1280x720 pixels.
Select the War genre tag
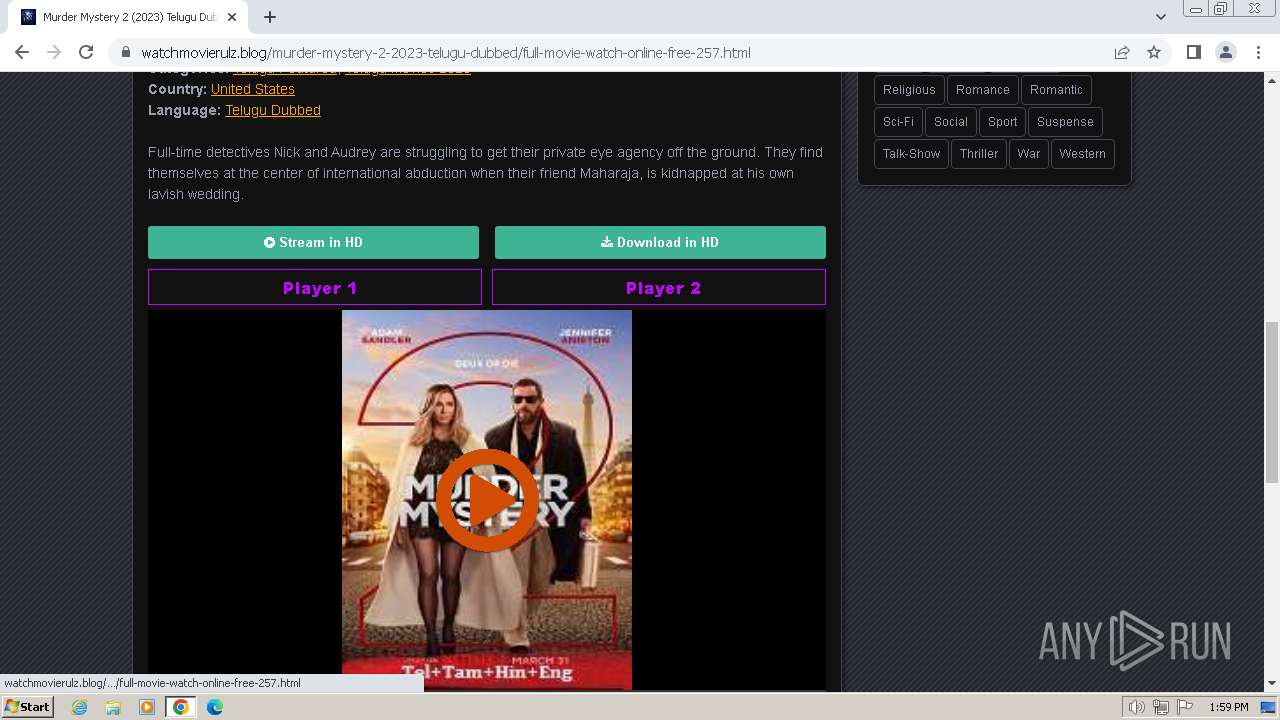tap(1029, 154)
